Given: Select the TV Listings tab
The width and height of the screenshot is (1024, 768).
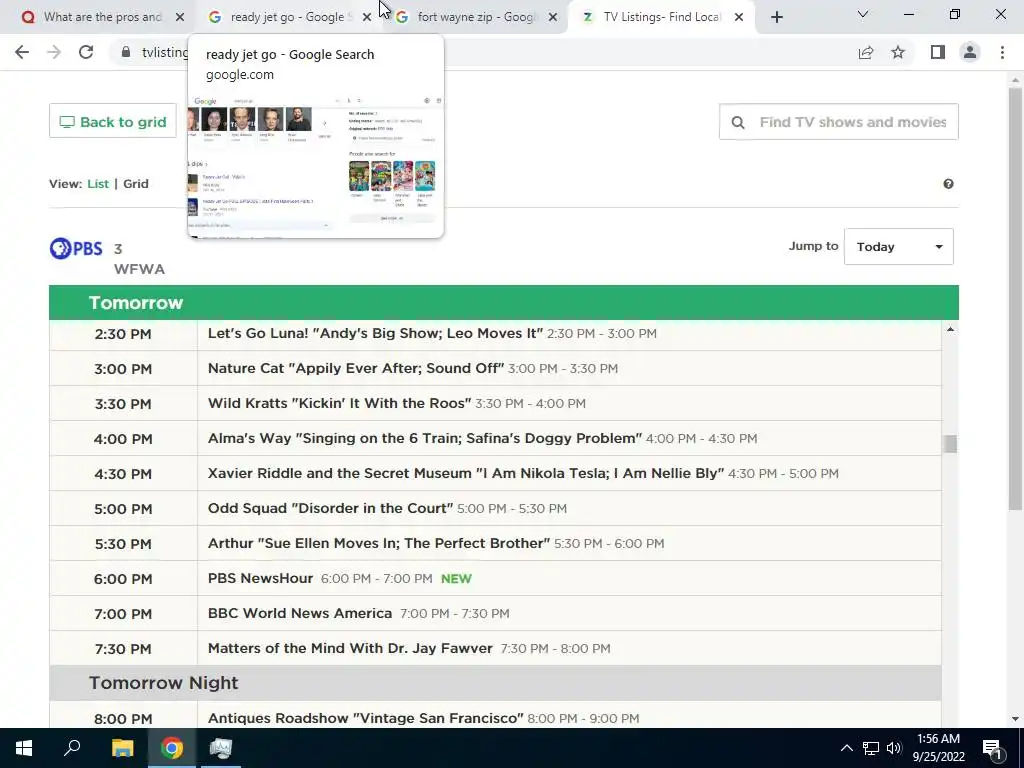Looking at the screenshot, I should pyautogui.click(x=661, y=17).
